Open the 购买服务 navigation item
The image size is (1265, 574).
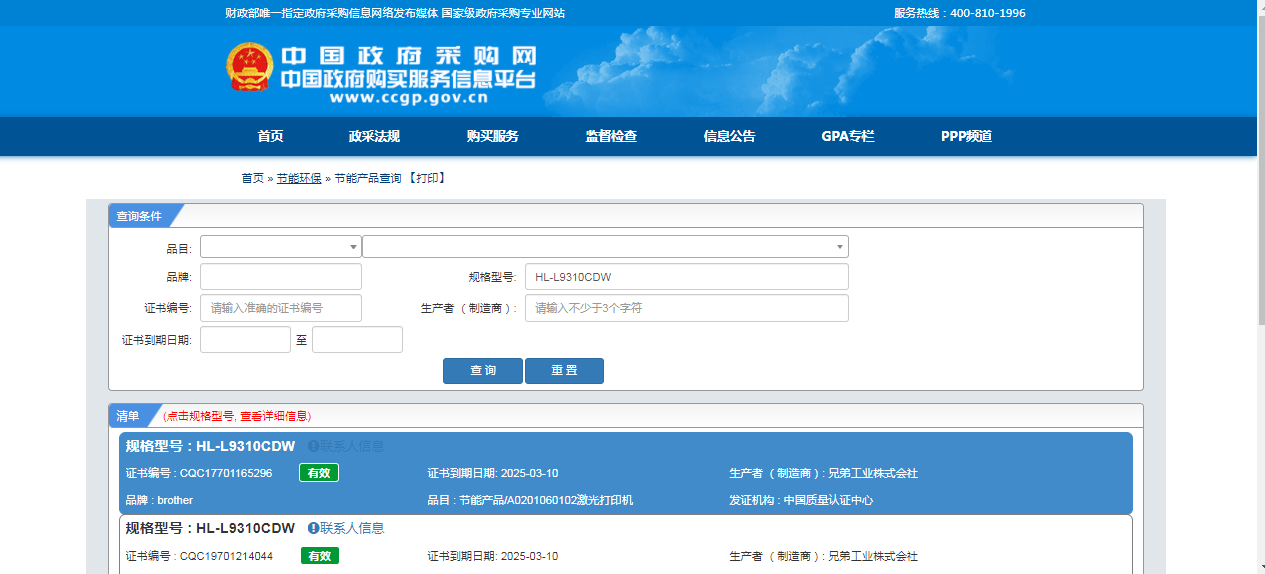(492, 137)
